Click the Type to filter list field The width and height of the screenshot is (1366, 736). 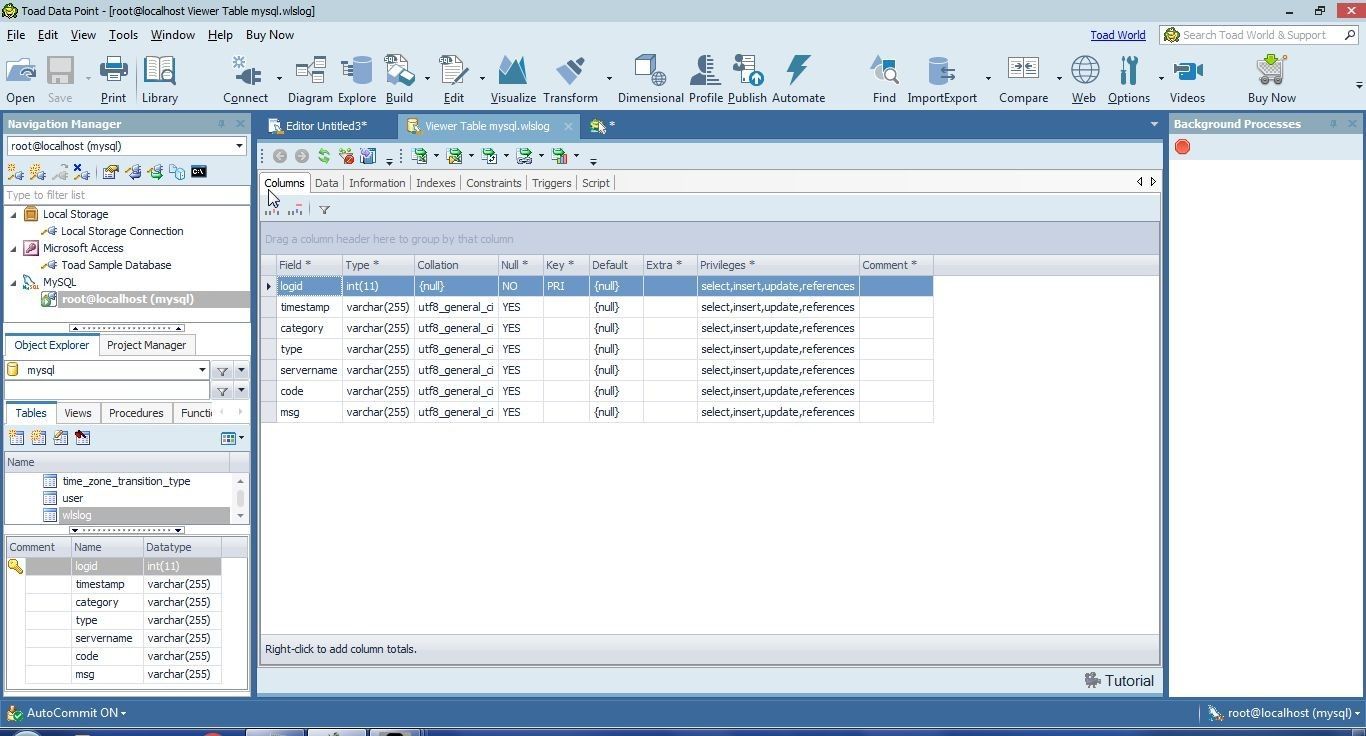(x=126, y=195)
